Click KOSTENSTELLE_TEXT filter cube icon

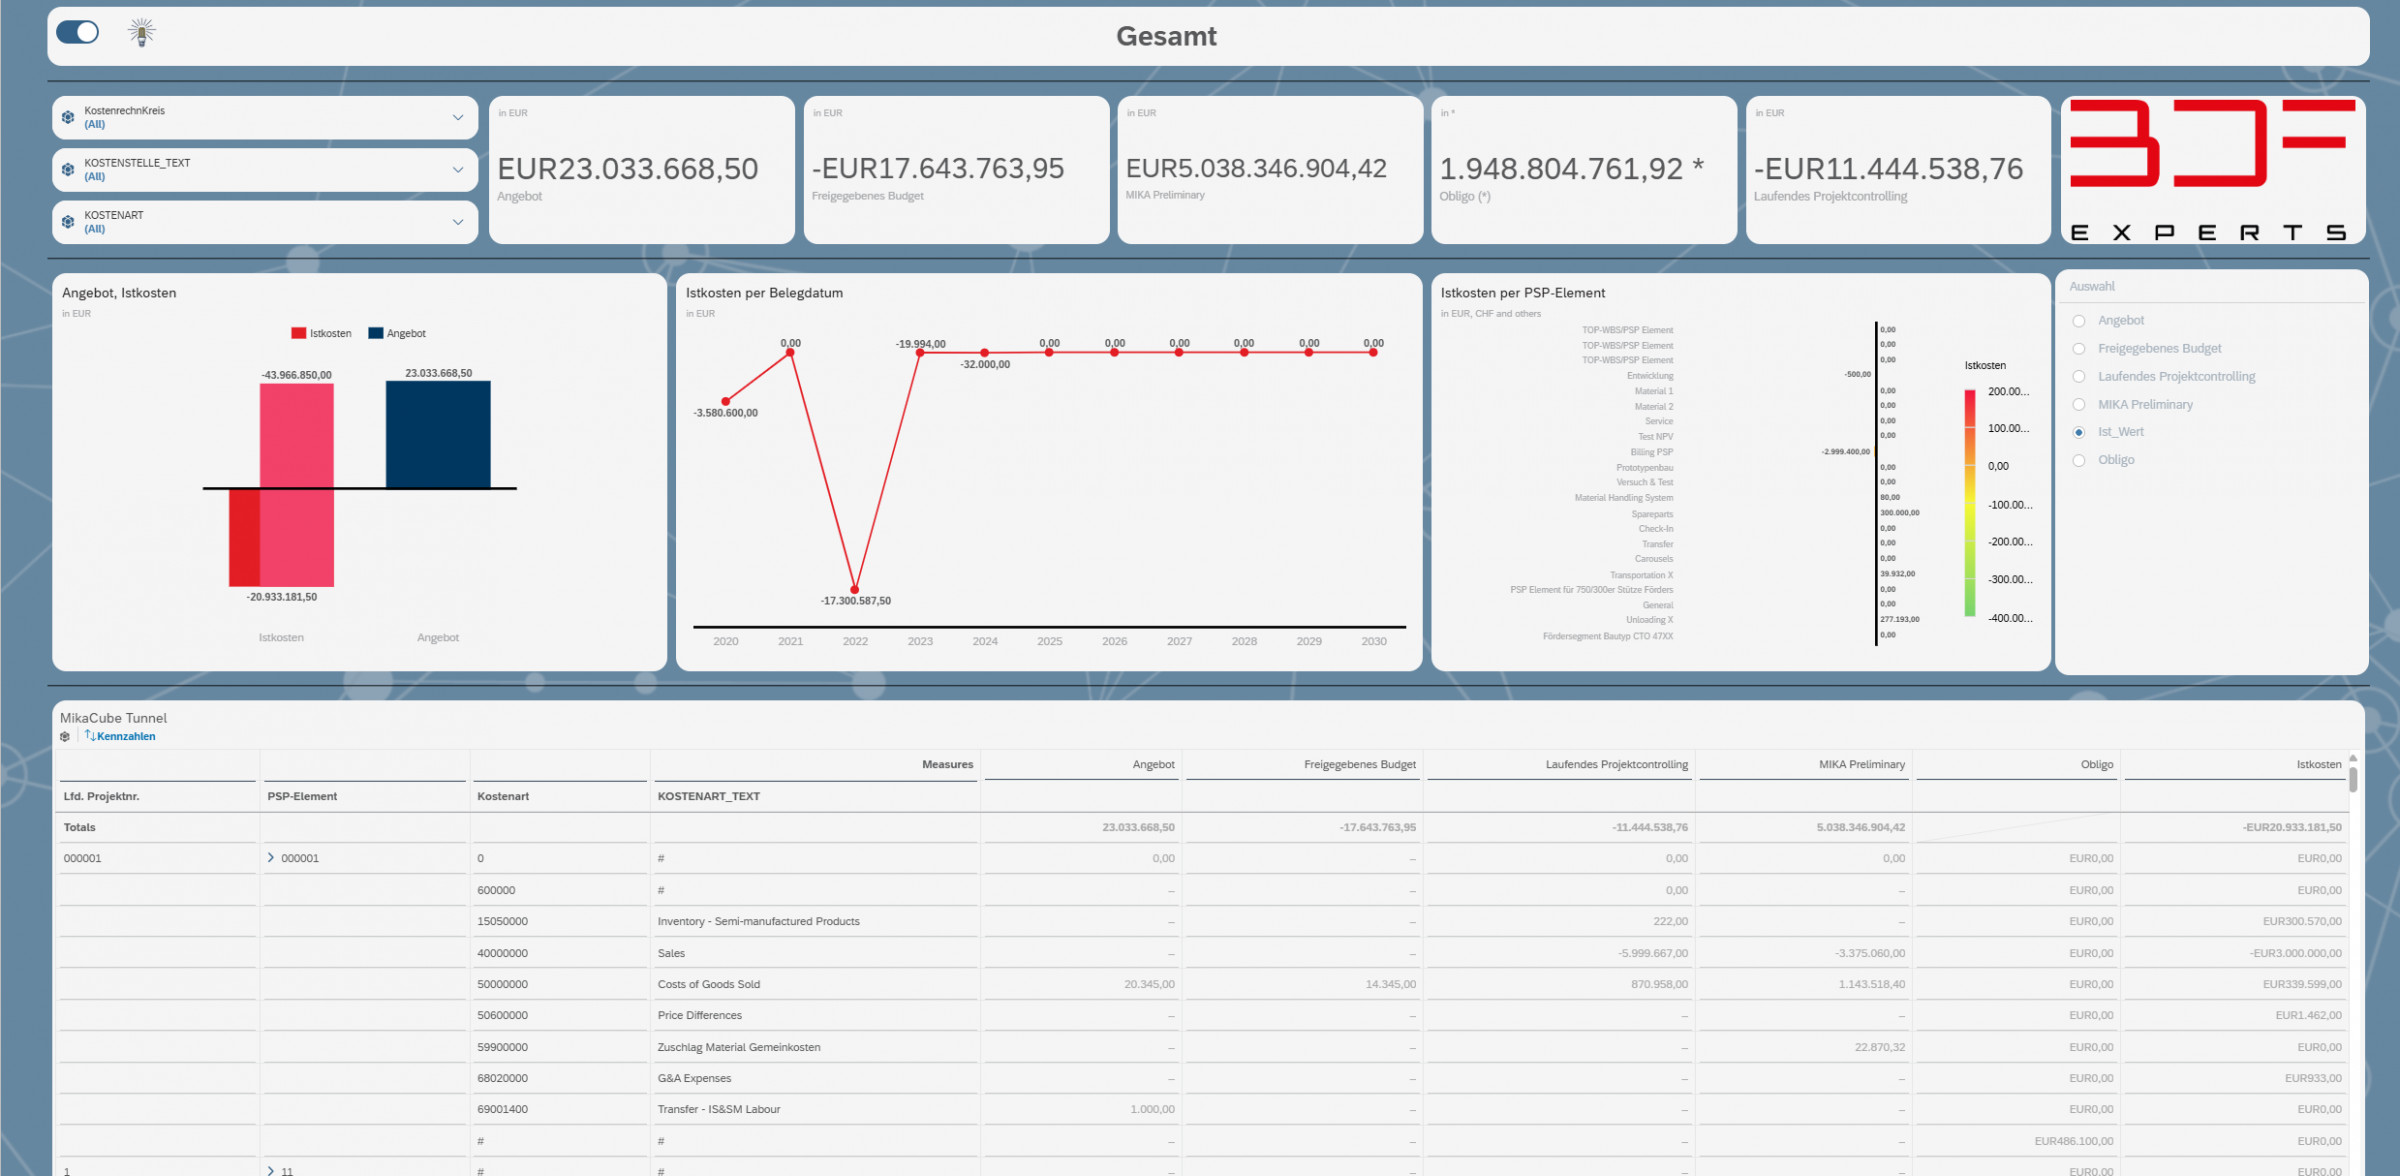tap(68, 170)
